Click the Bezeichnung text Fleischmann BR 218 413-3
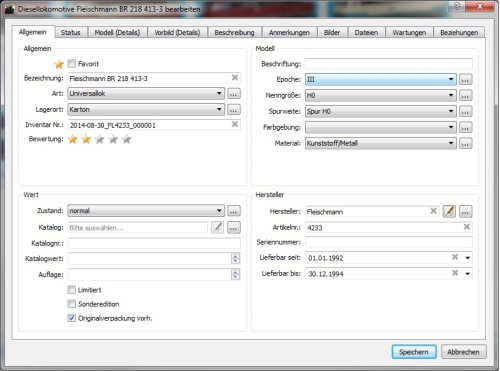Viewport: 500px width, 371px height. click(108, 79)
